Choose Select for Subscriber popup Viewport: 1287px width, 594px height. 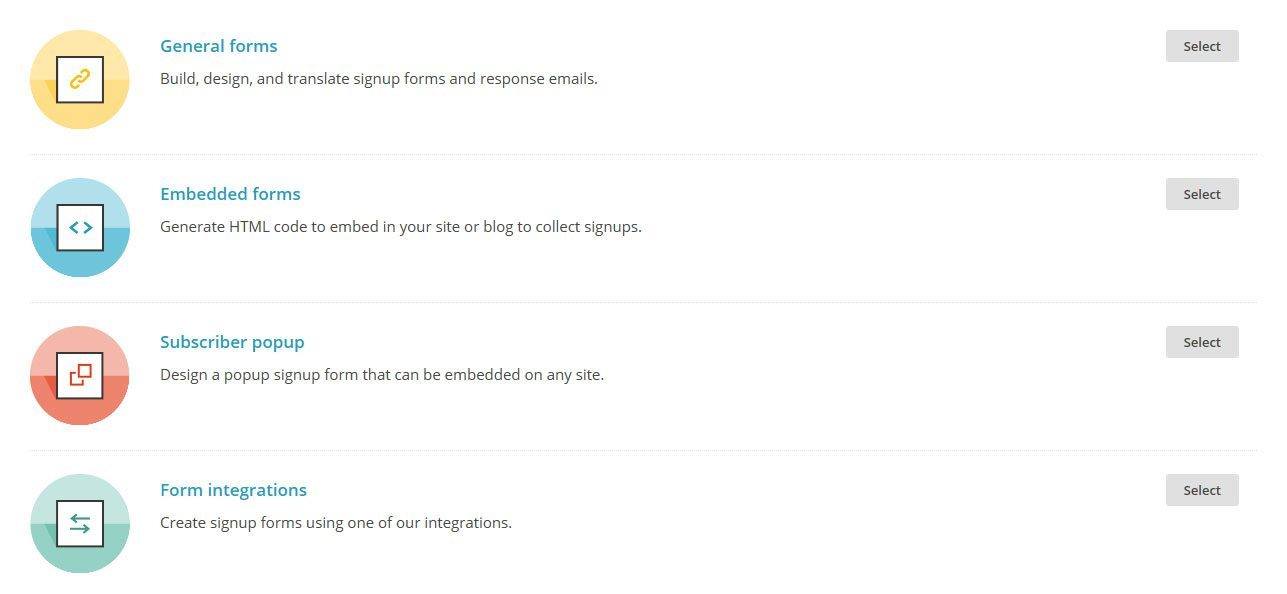pyautogui.click(x=1202, y=342)
